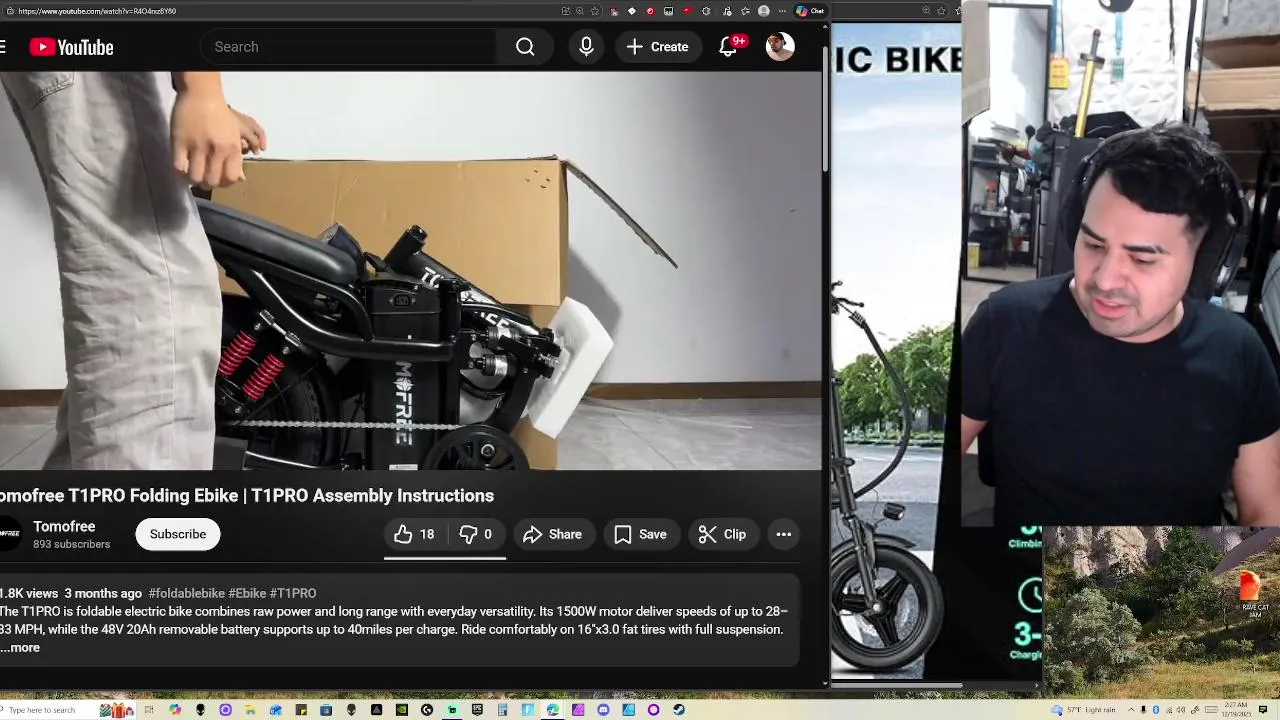1280x720 pixels.
Task: Show hidden tray icons chevron
Action: (x=1131, y=710)
